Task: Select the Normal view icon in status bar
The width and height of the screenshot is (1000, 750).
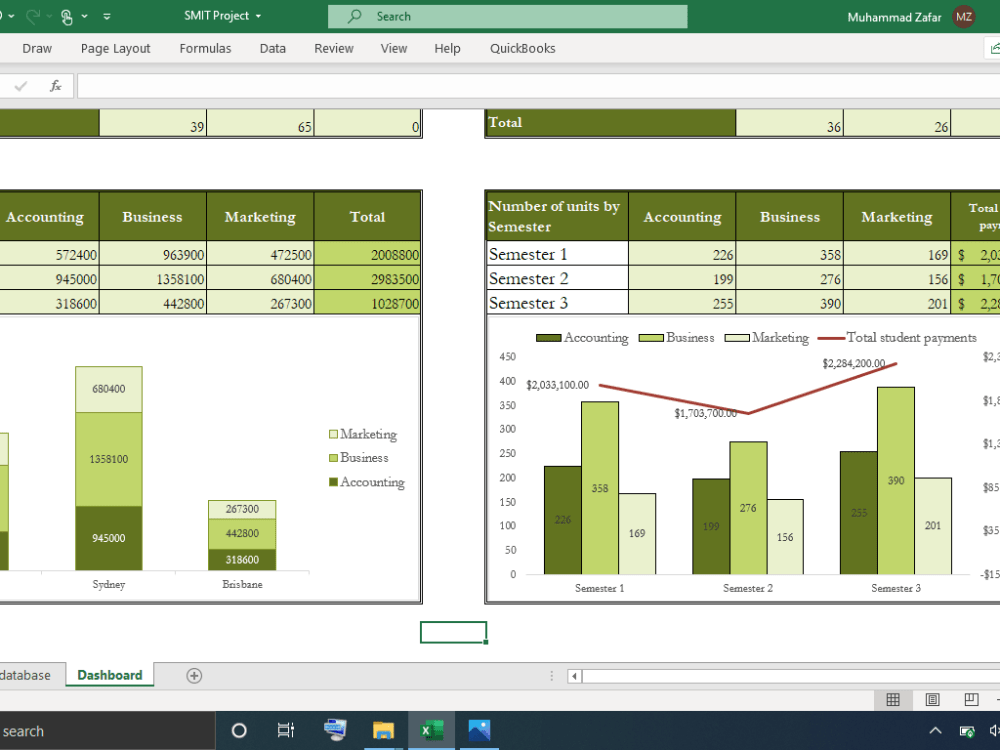Action: (893, 699)
